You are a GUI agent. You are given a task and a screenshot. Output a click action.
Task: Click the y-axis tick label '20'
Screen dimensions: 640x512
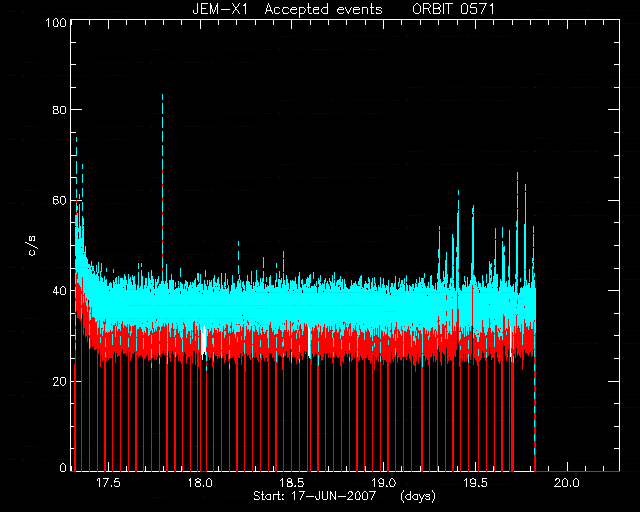(x=60, y=382)
